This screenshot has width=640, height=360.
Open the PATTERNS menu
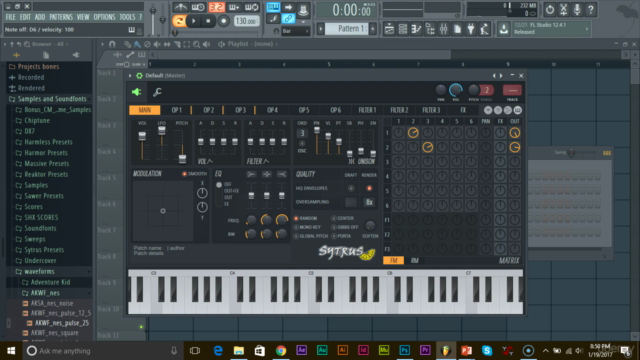(61, 17)
